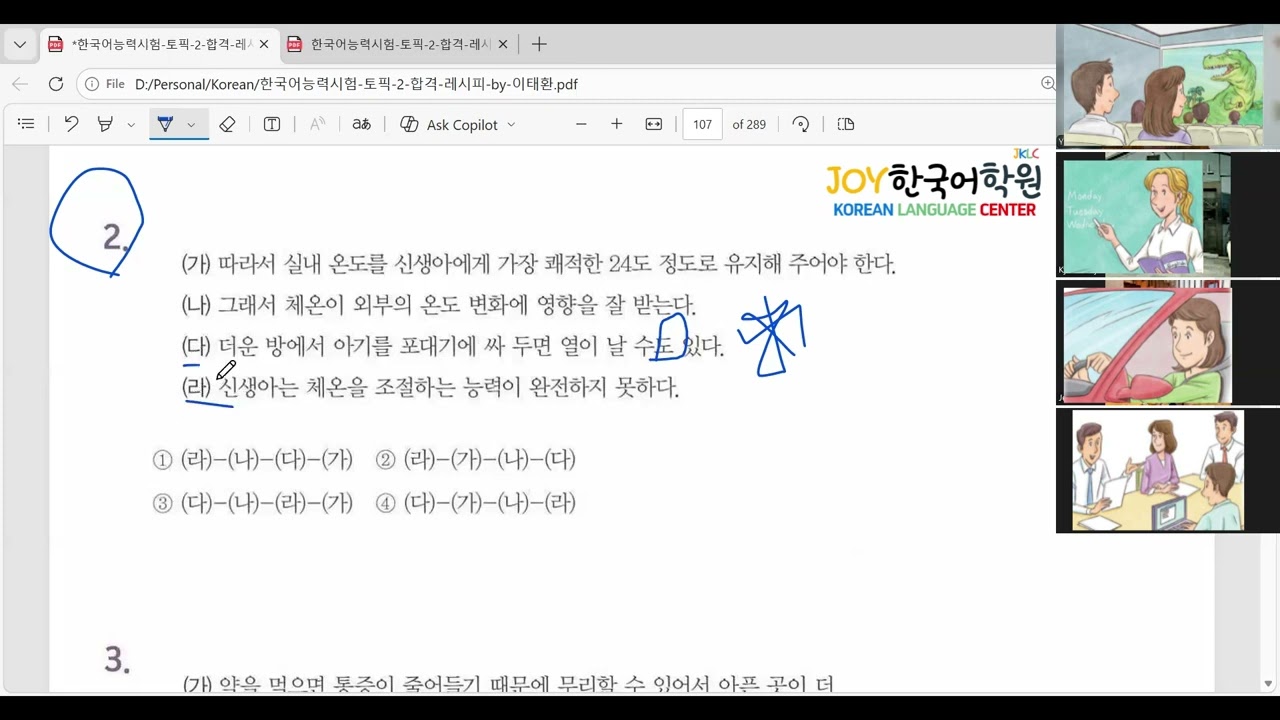This screenshot has width=1280, height=720.
Task: Expand the Draw pen options dropdown
Action: tap(191, 125)
